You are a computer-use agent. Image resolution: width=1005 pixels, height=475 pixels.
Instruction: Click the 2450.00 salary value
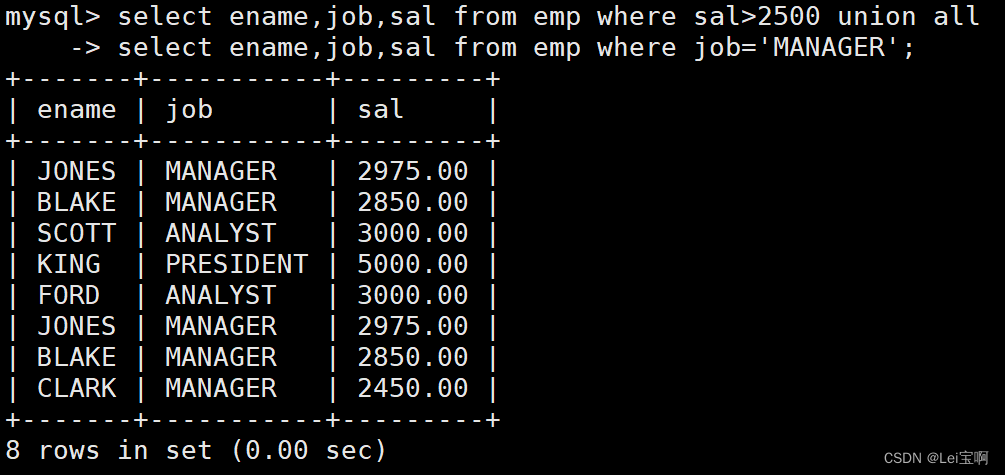[x=412, y=388]
